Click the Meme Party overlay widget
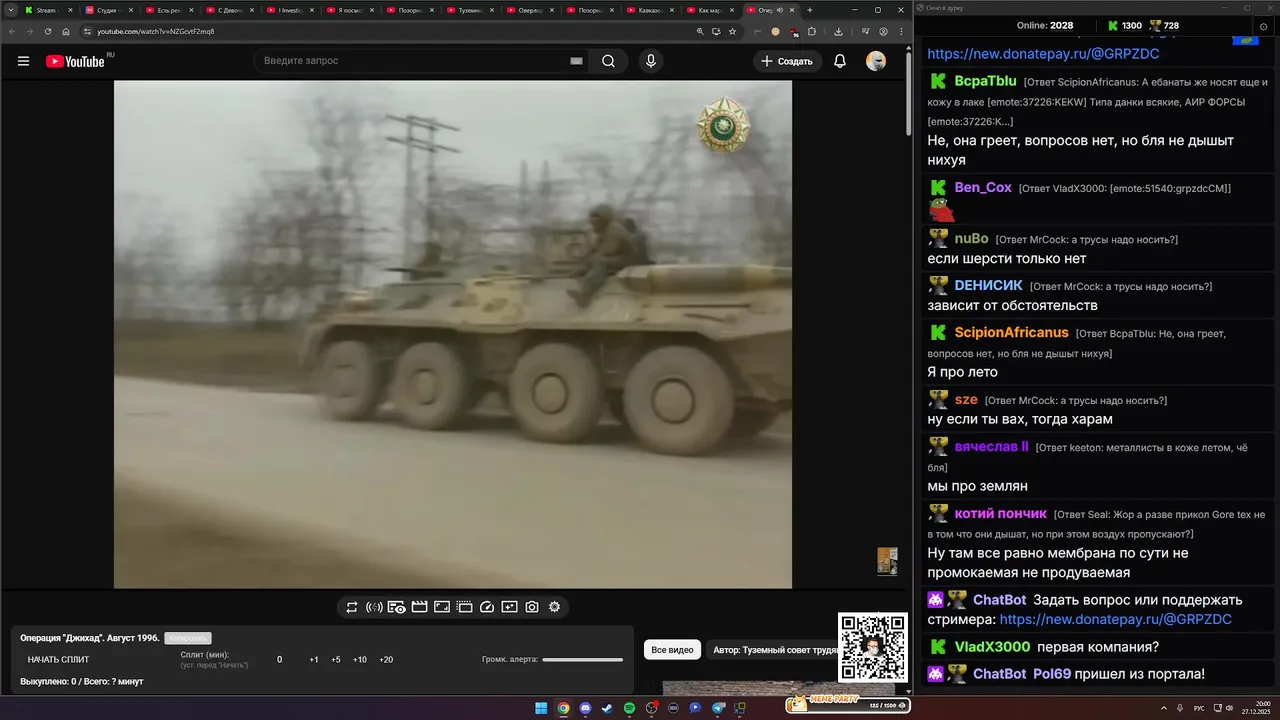This screenshot has height=720, width=1280. click(847, 703)
